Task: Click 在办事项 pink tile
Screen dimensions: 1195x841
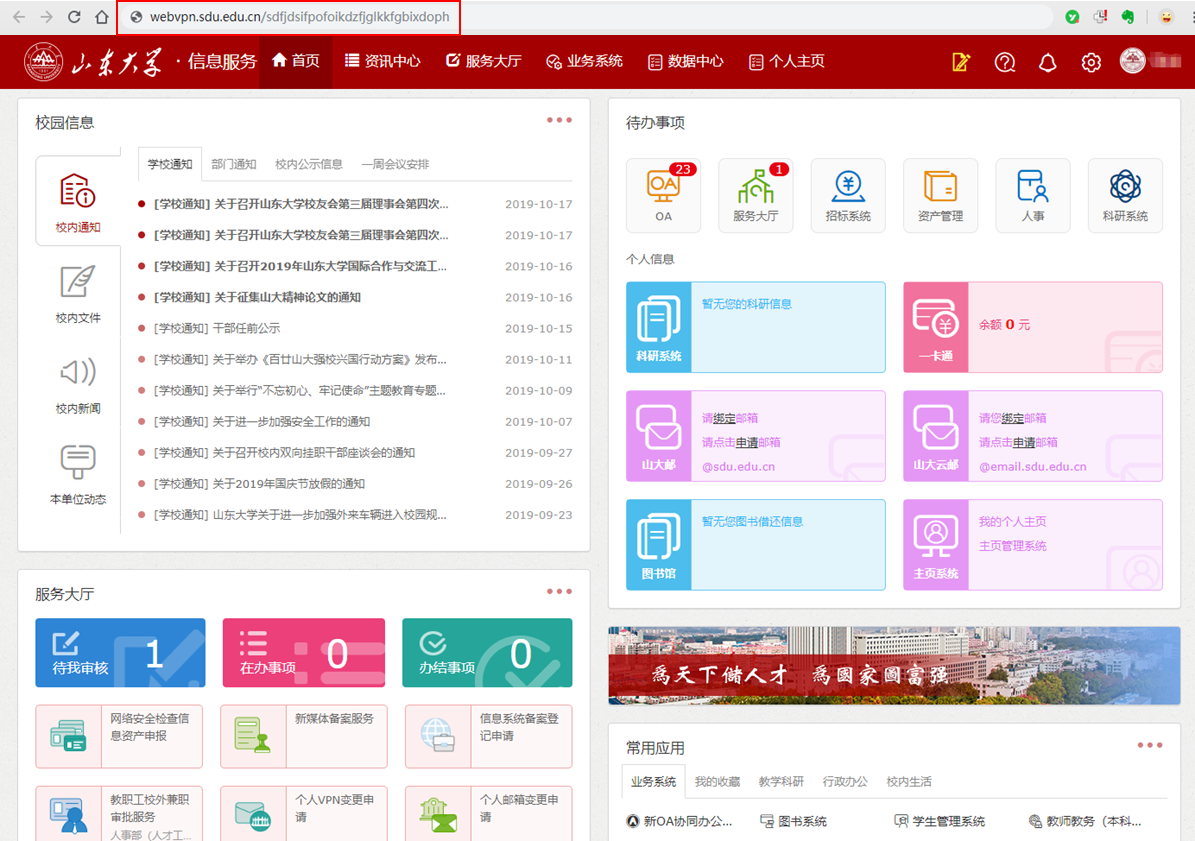Action: [x=304, y=653]
